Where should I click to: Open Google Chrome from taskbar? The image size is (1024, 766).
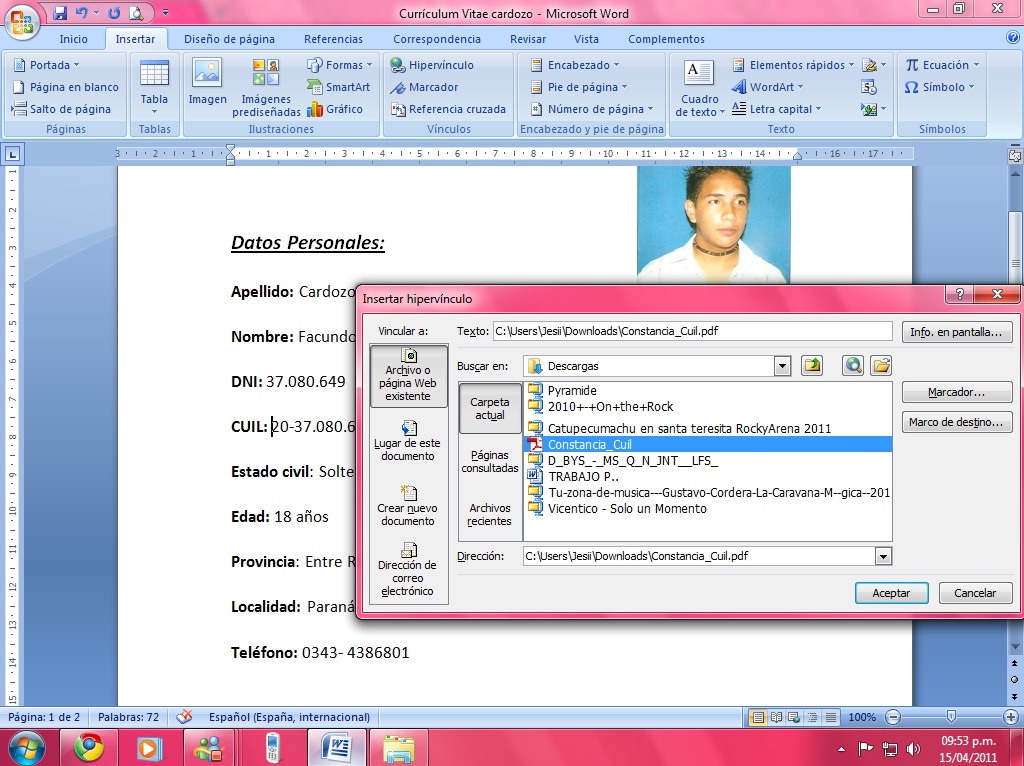(x=89, y=748)
